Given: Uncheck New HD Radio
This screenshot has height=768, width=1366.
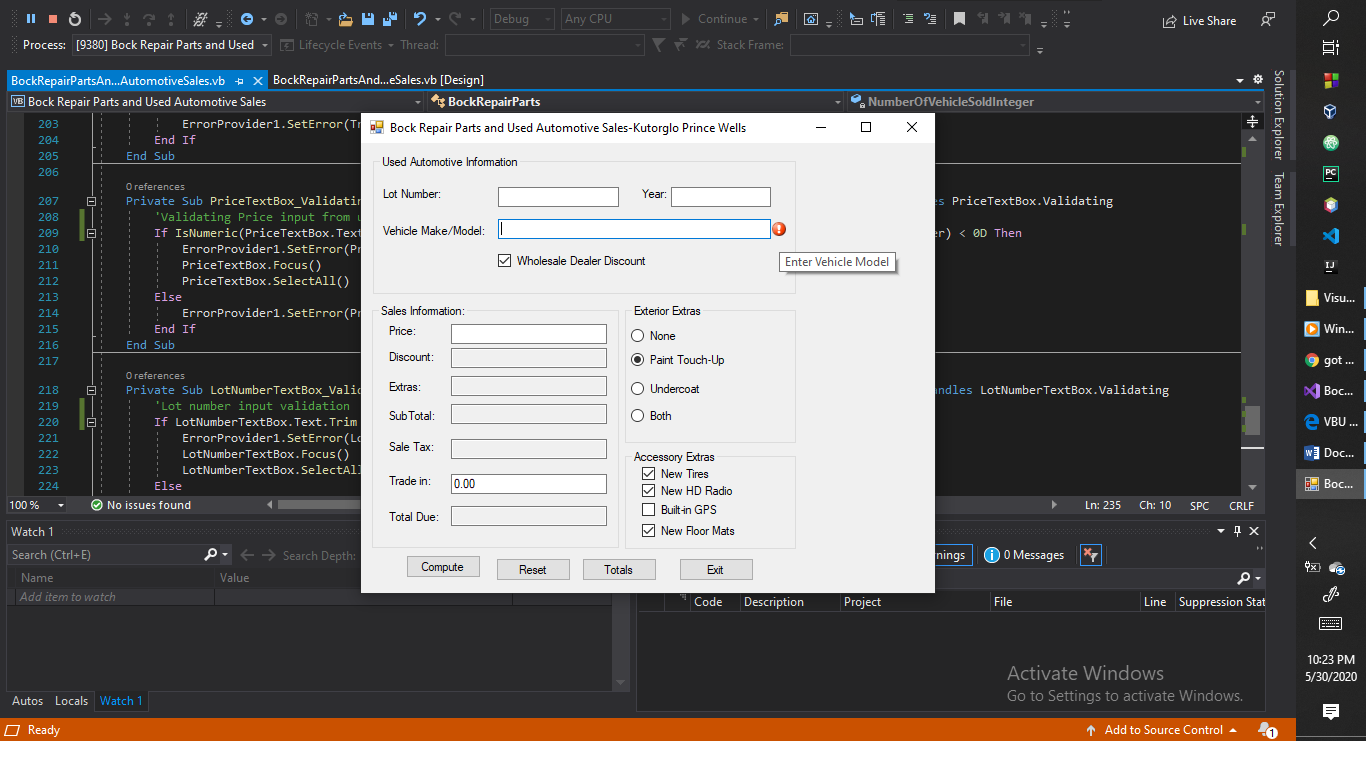Looking at the screenshot, I should (x=648, y=491).
